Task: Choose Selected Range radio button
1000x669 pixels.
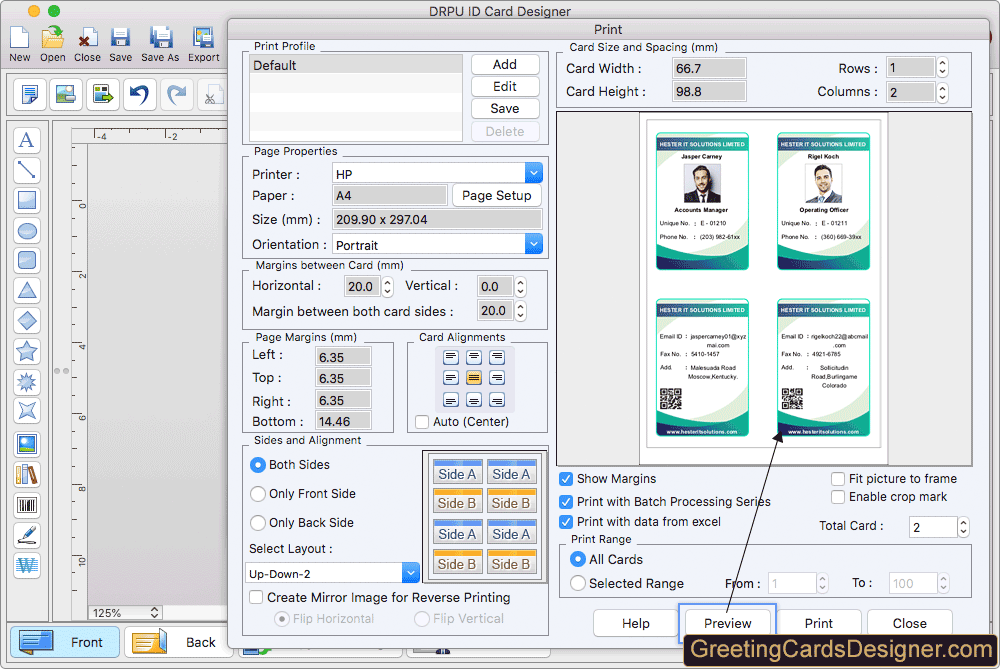Action: [x=578, y=583]
